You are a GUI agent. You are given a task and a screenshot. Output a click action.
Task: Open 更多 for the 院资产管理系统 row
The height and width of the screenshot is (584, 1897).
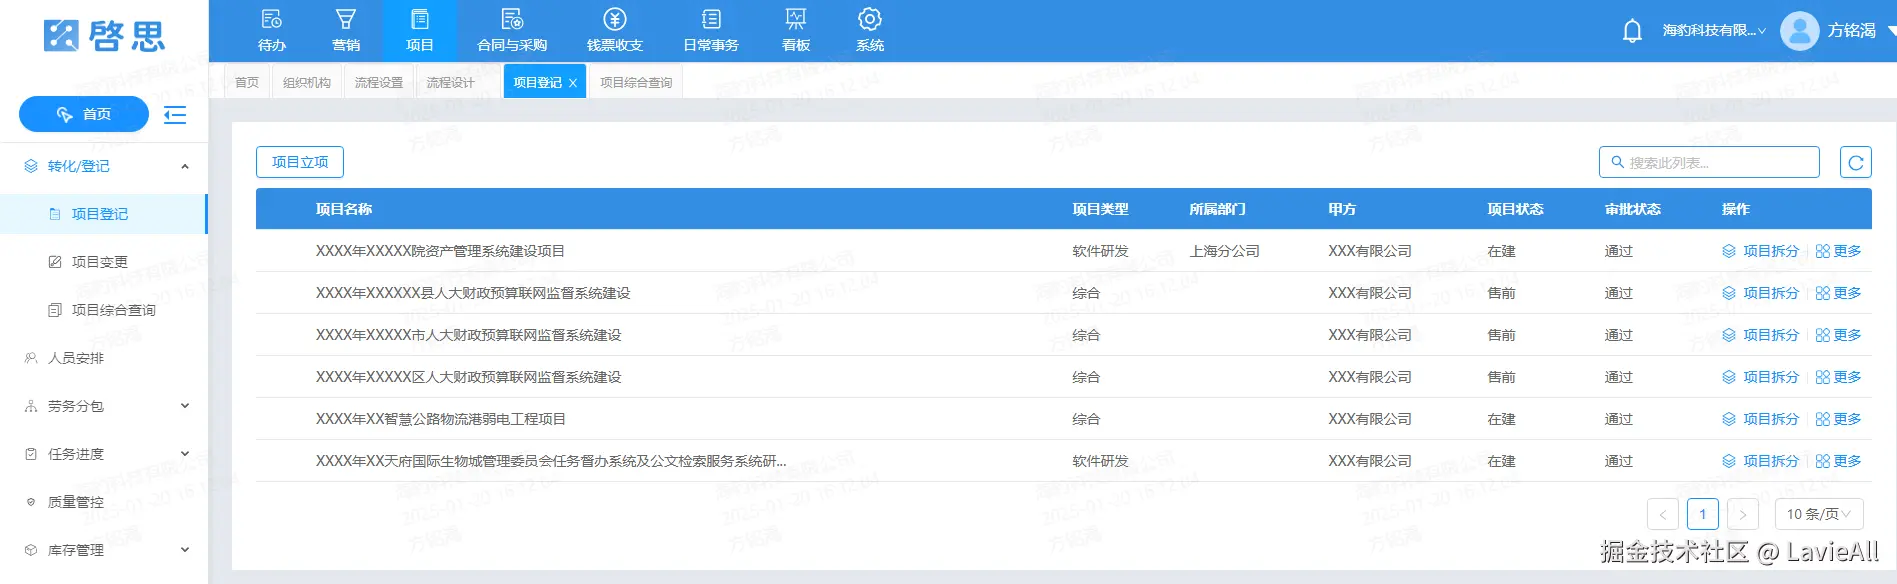[x=1838, y=251]
